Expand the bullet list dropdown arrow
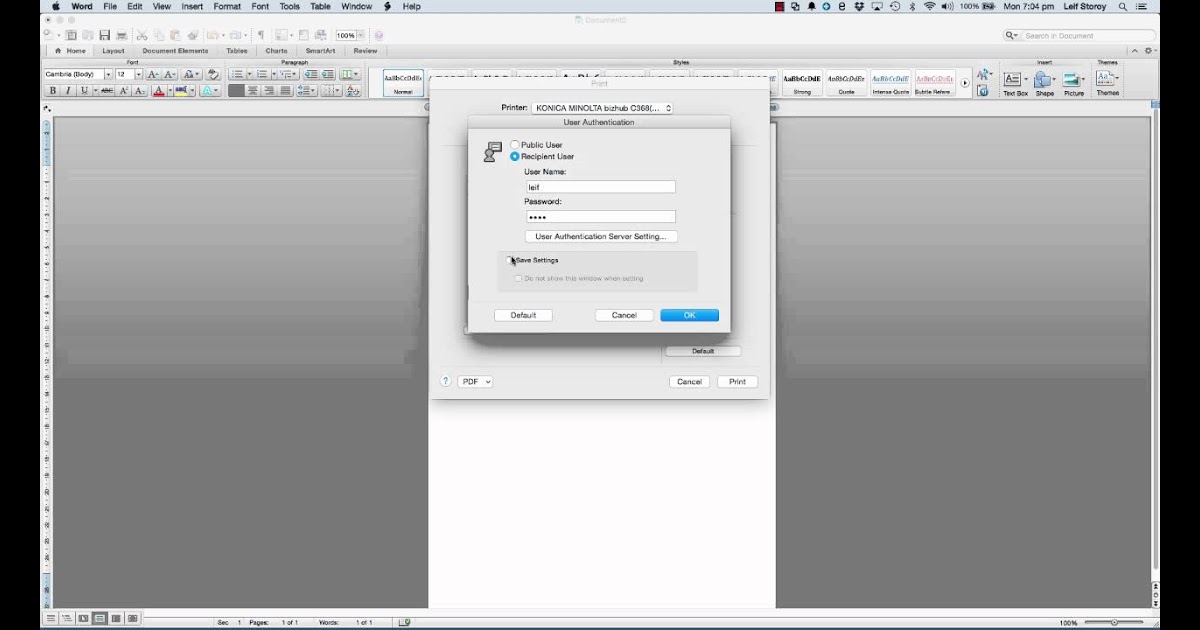 tap(249, 74)
